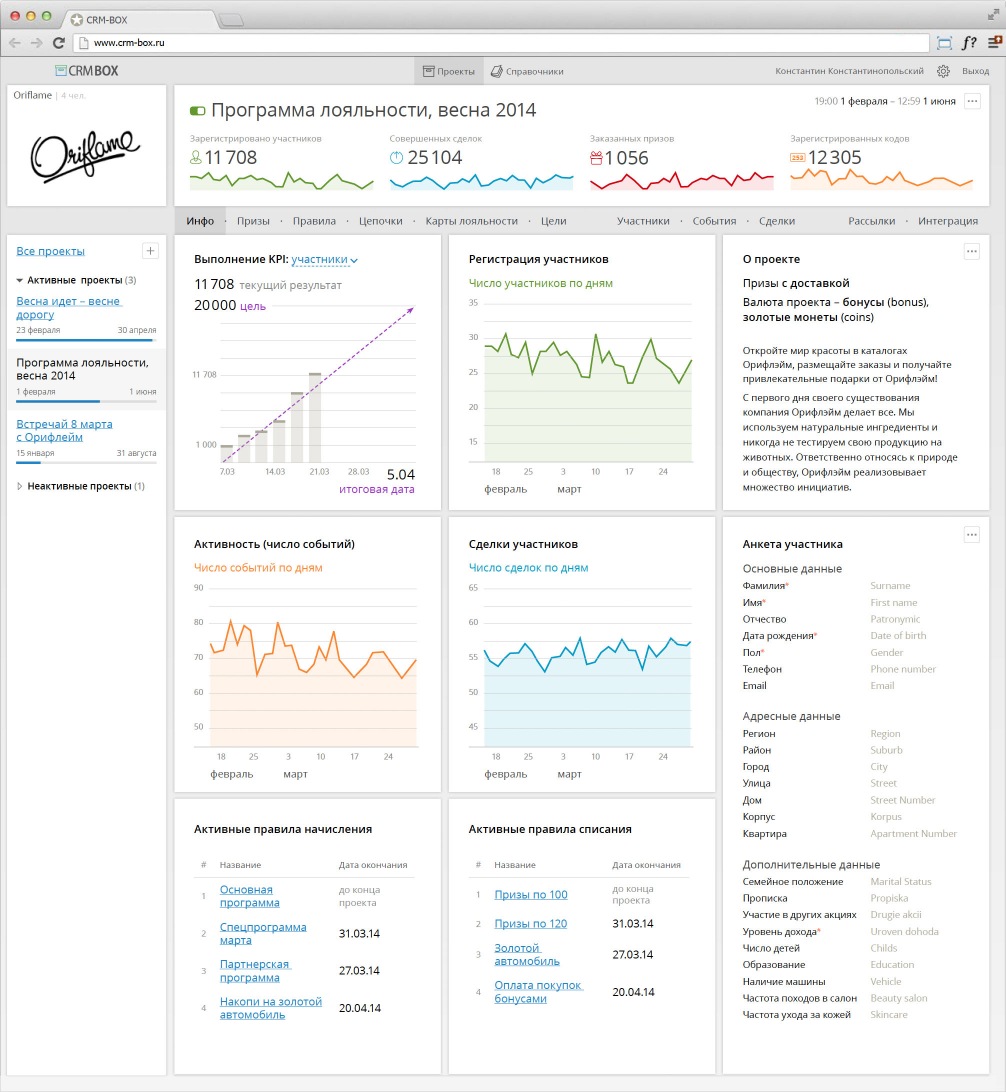Screen dimensions: 1006x1092
Task: Open ellipsis menu of Анкета участника card
Action: coord(972,535)
